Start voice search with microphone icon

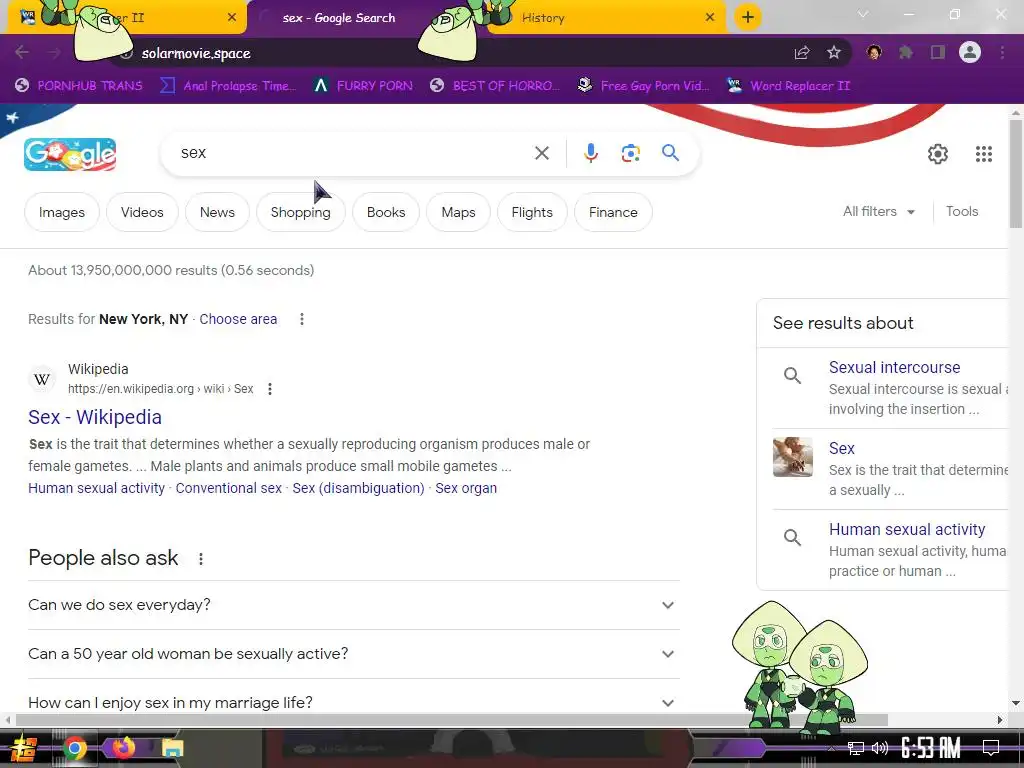[x=590, y=153]
